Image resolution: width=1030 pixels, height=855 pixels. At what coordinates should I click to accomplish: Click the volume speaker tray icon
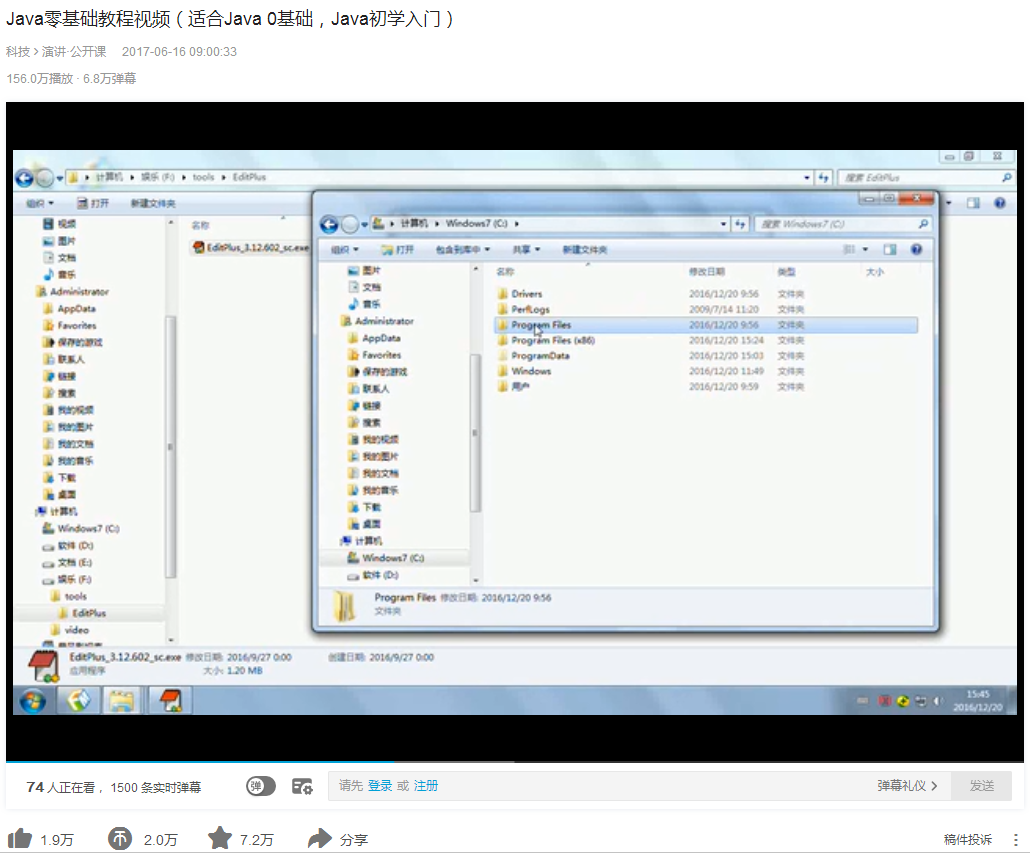point(938,701)
